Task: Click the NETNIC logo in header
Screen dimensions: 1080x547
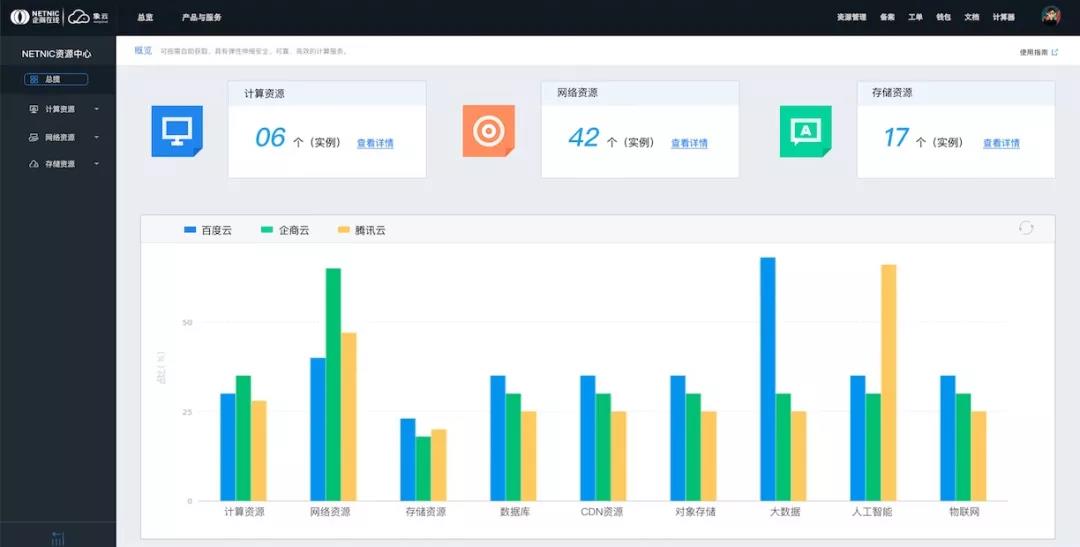Action: tap(36, 17)
